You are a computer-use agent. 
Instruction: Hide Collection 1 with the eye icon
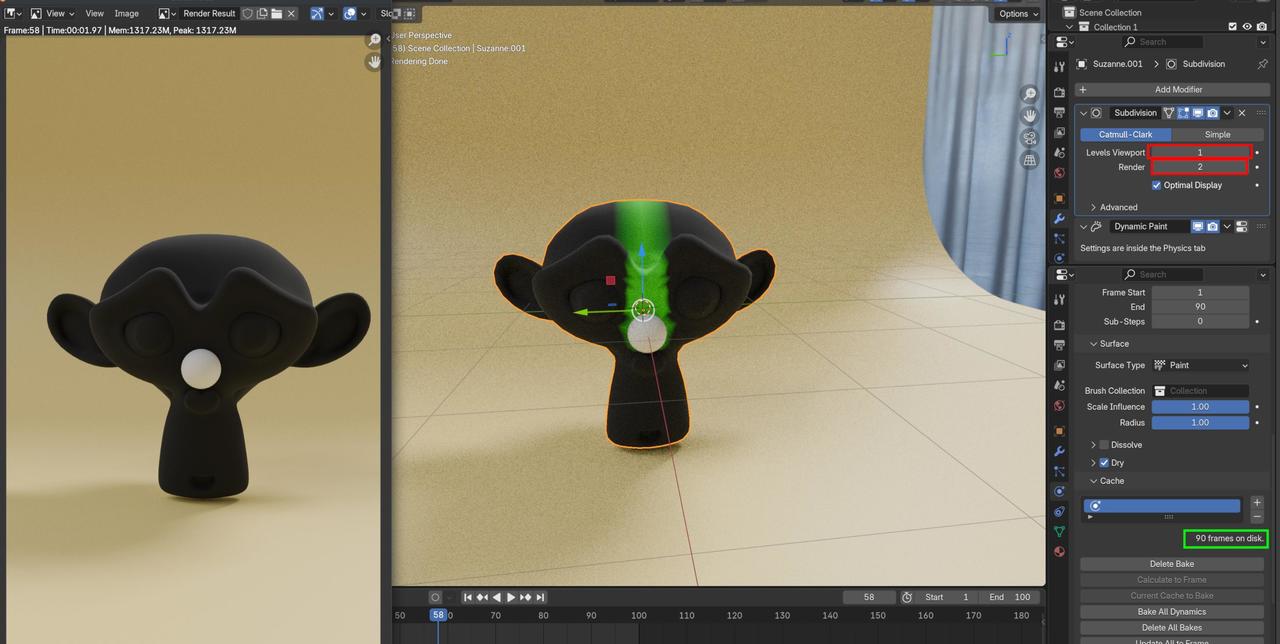(x=1247, y=27)
